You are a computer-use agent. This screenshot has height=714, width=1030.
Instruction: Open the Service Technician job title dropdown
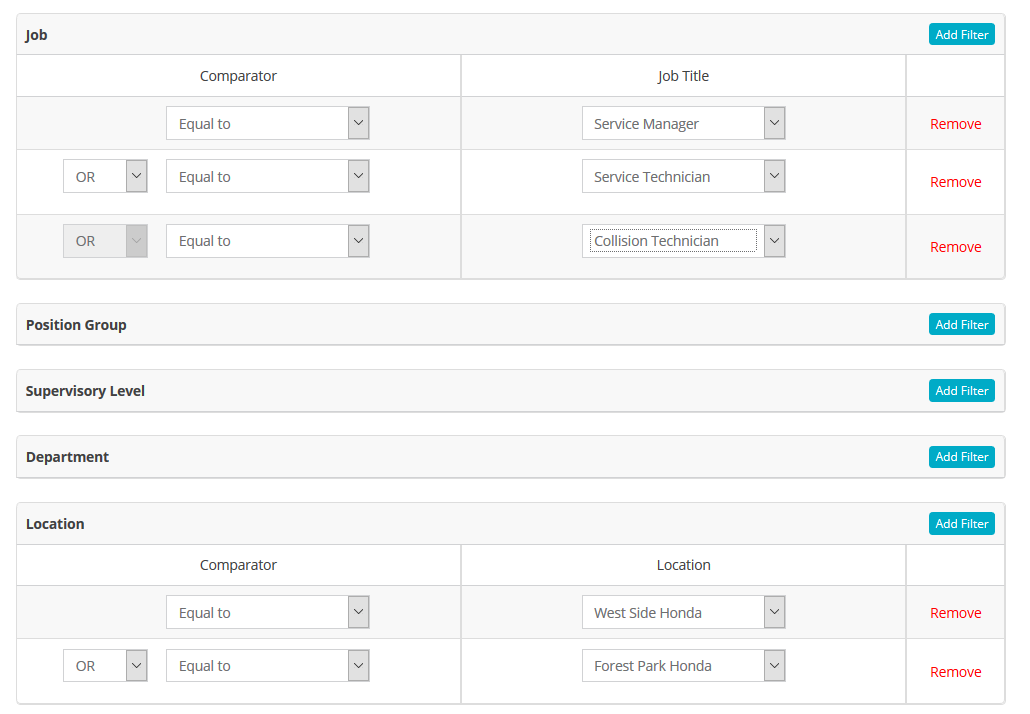click(683, 176)
